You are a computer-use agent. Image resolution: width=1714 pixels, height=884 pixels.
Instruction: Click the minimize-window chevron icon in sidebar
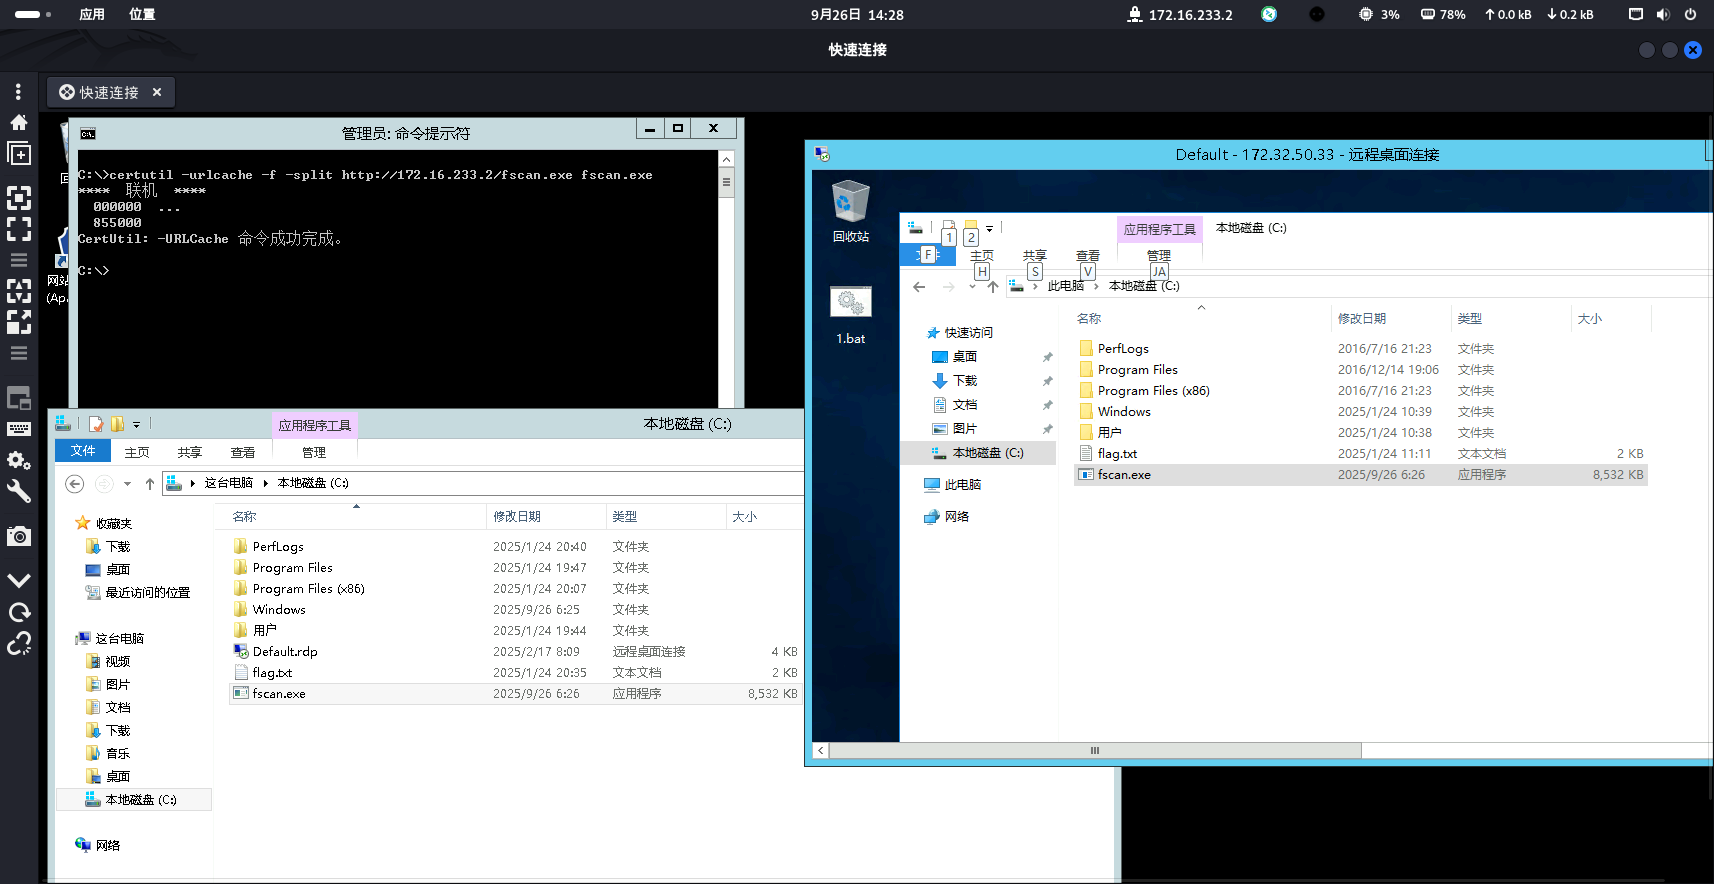pyautogui.click(x=18, y=580)
